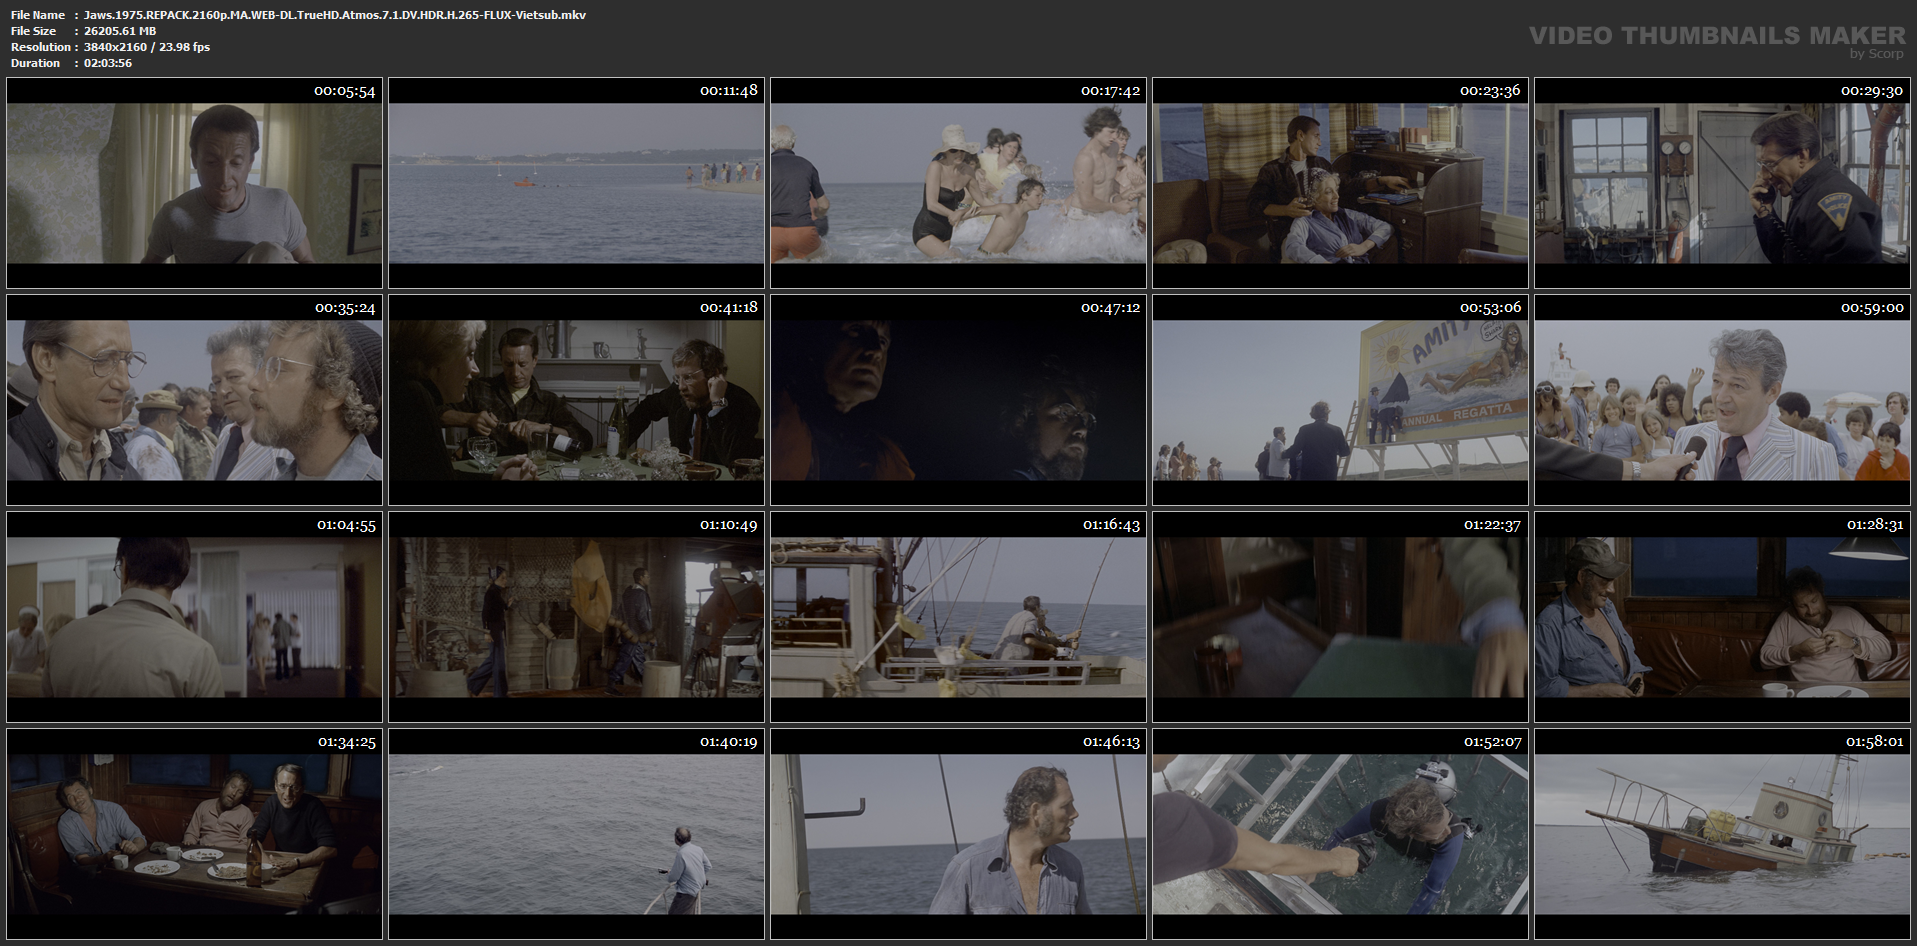Pick the cabin thumbnail at 01:28:31
The image size is (1917, 946).
pyautogui.click(x=1722, y=617)
